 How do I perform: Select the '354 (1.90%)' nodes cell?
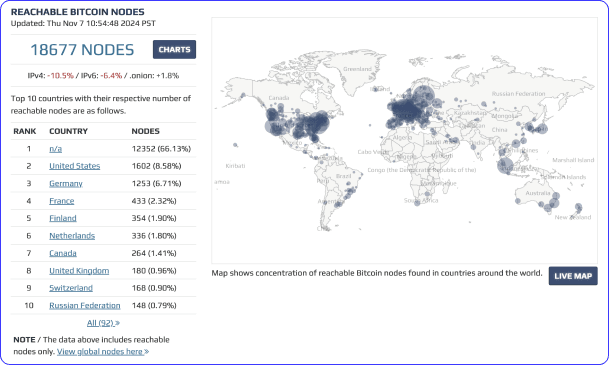(x=154, y=218)
